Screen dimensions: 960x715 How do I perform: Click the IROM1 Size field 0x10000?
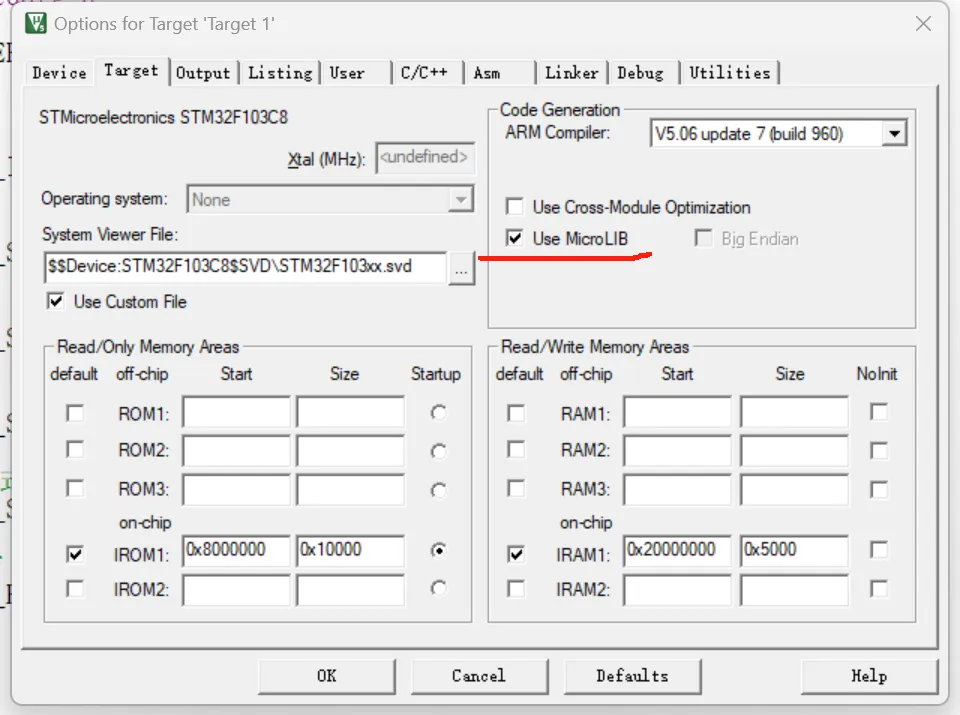coord(351,551)
